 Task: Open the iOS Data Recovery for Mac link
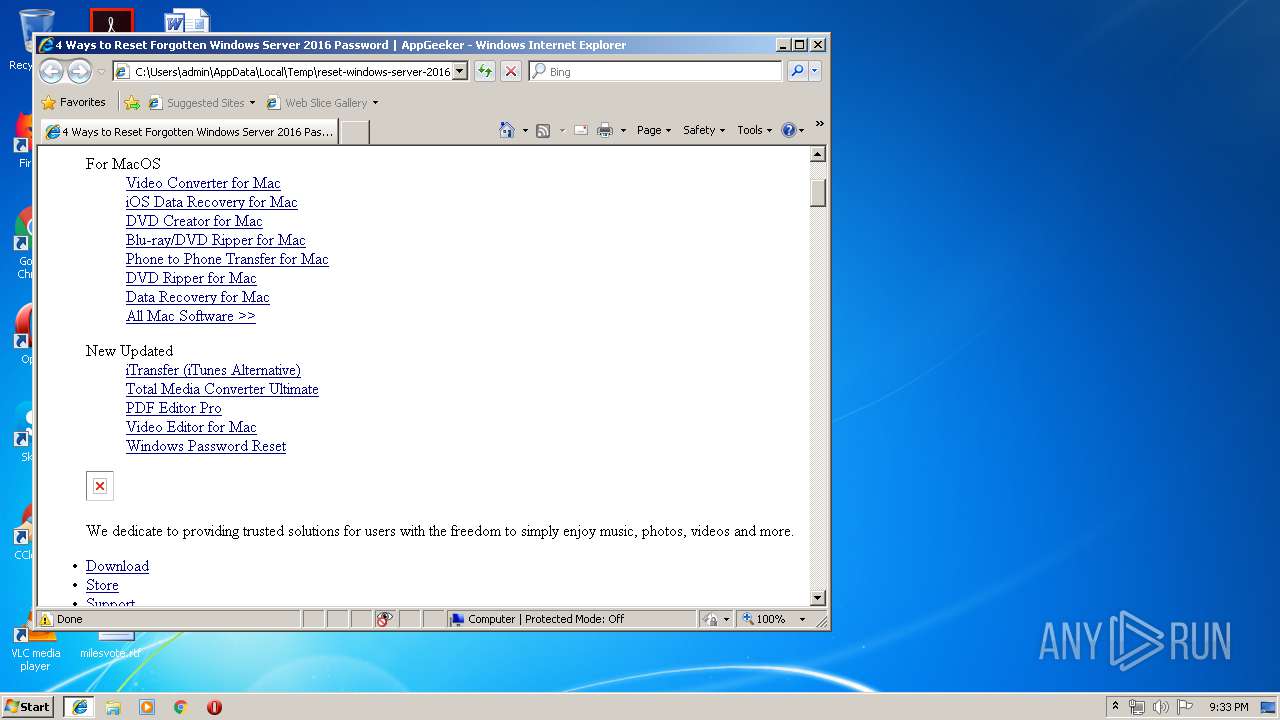[211, 202]
